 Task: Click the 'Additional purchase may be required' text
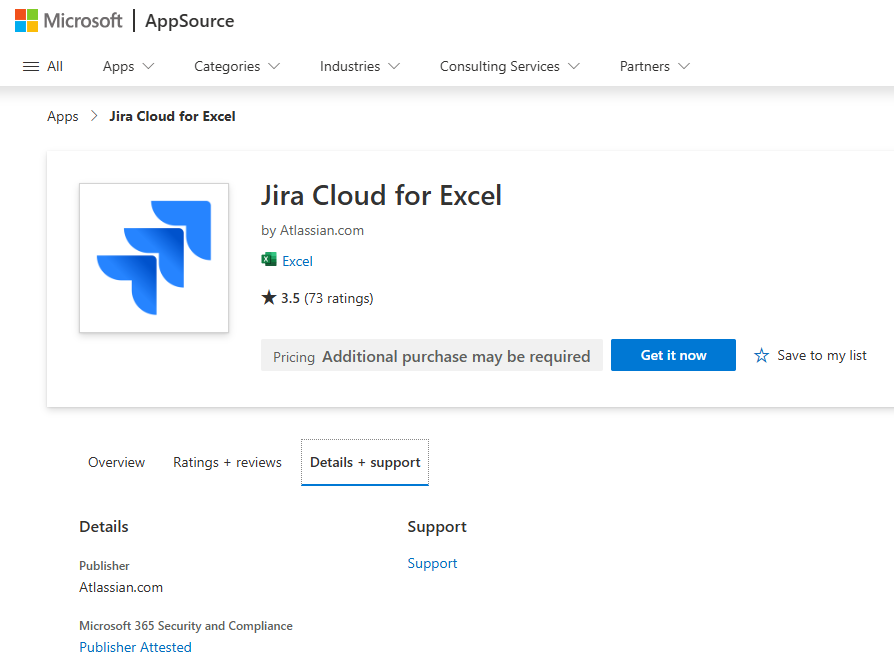coord(456,356)
